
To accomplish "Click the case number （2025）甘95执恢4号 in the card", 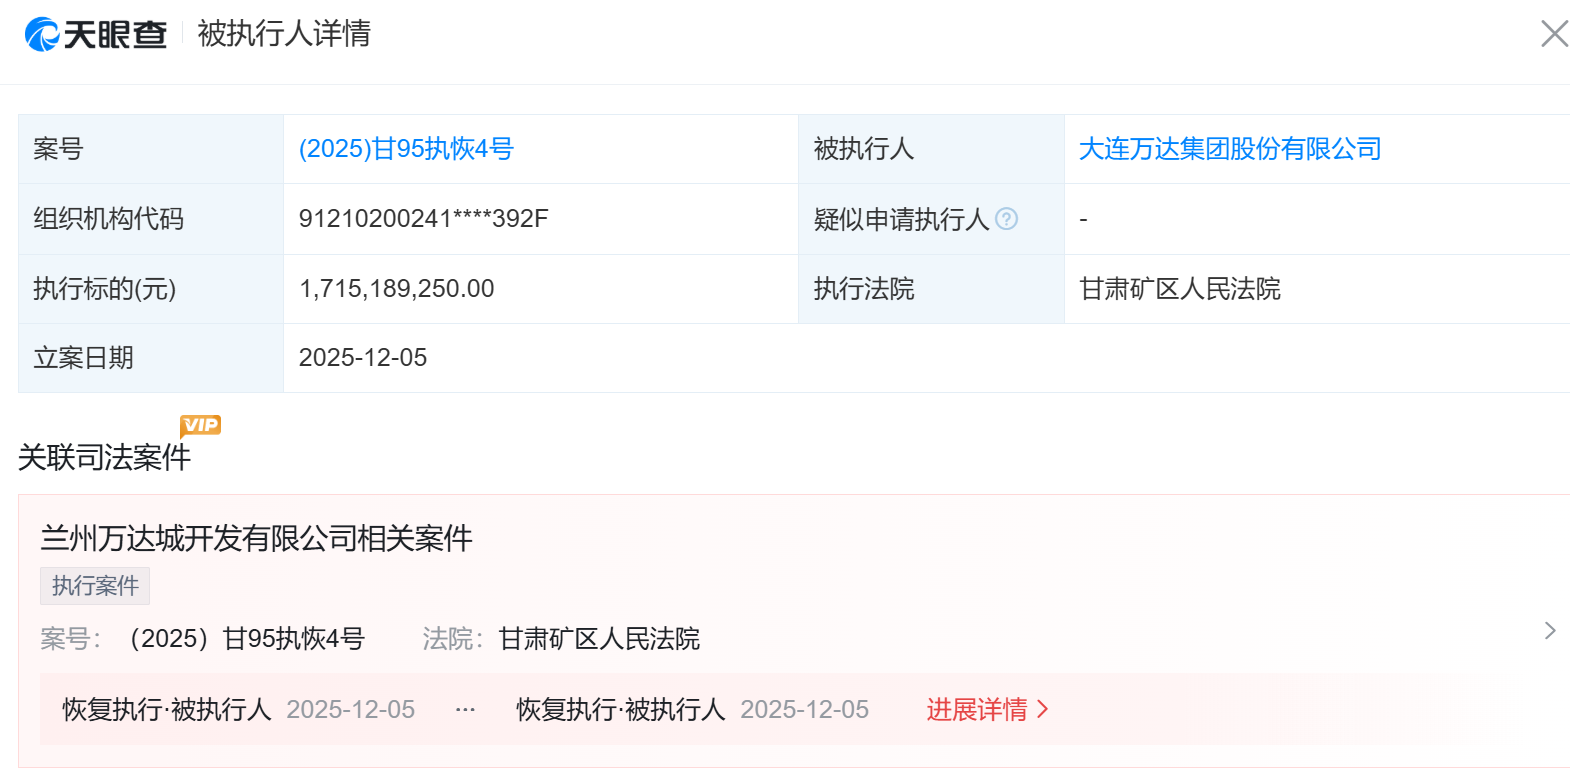I will (x=243, y=639).
